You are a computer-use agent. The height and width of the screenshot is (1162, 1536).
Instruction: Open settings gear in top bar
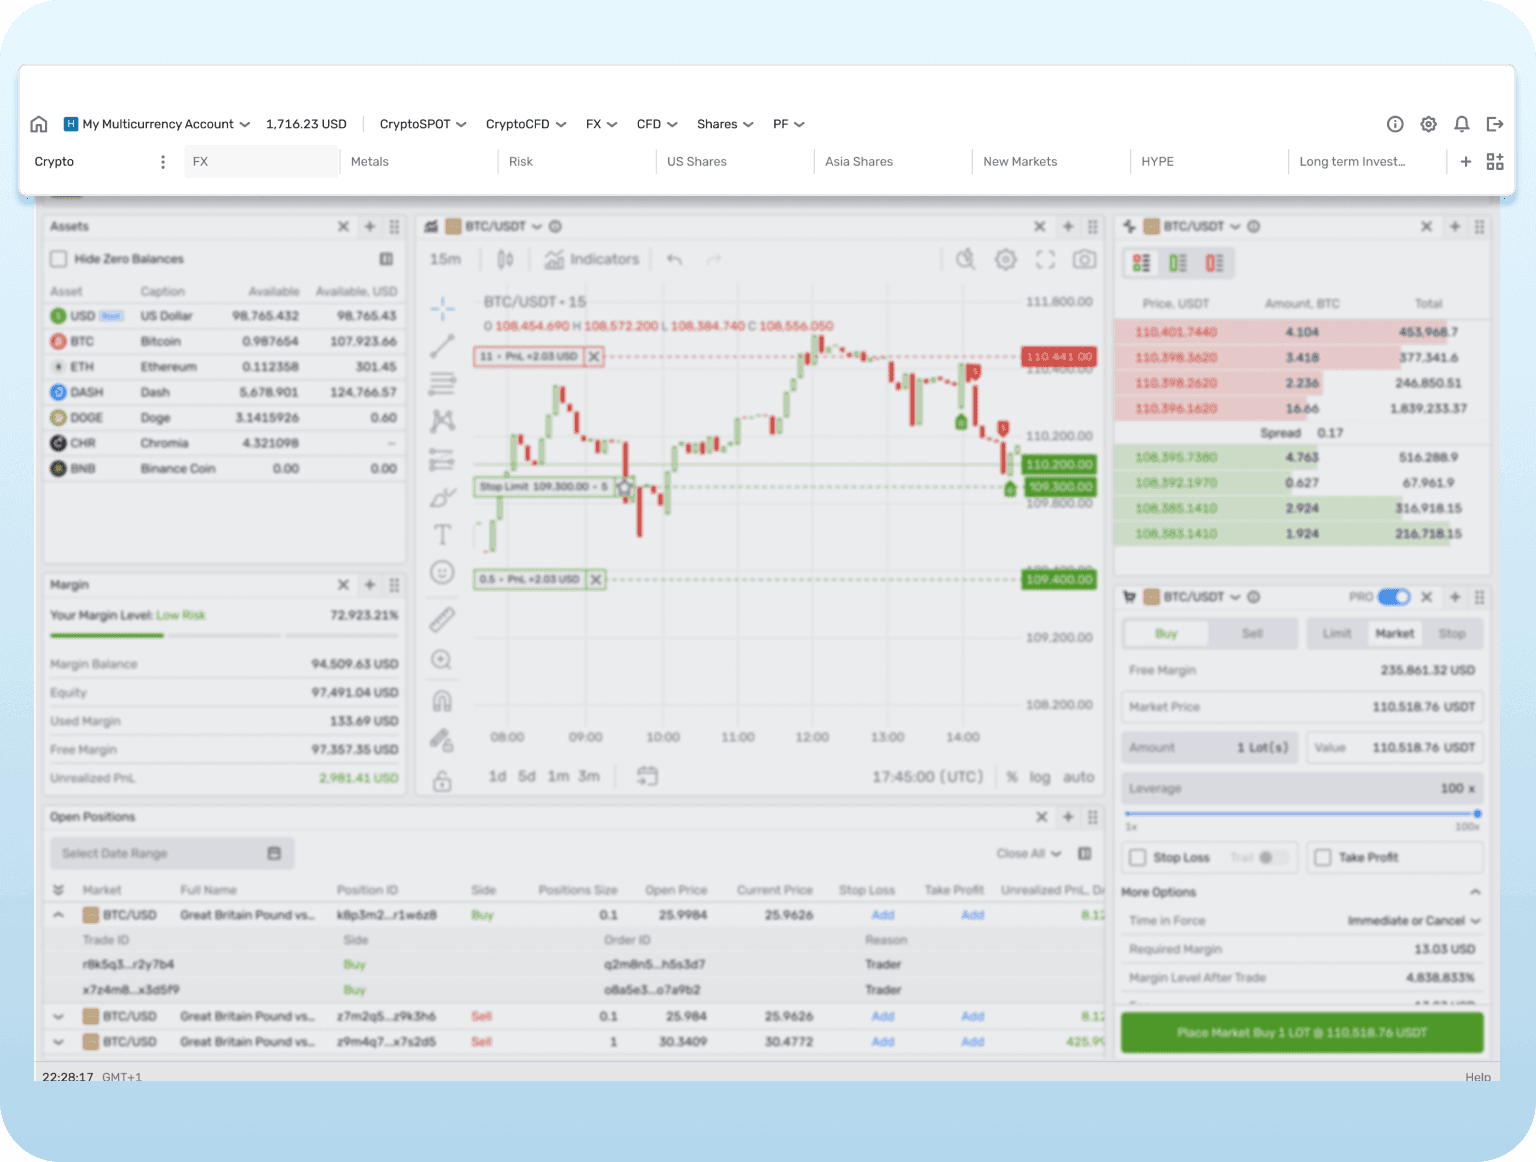point(1429,124)
